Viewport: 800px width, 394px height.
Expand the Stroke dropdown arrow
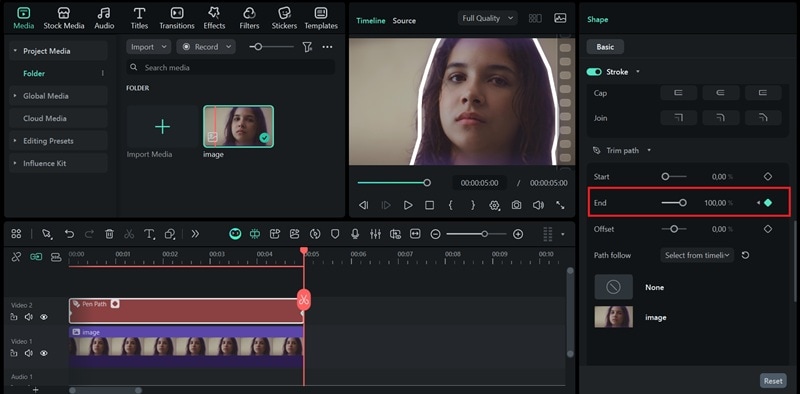coord(638,72)
